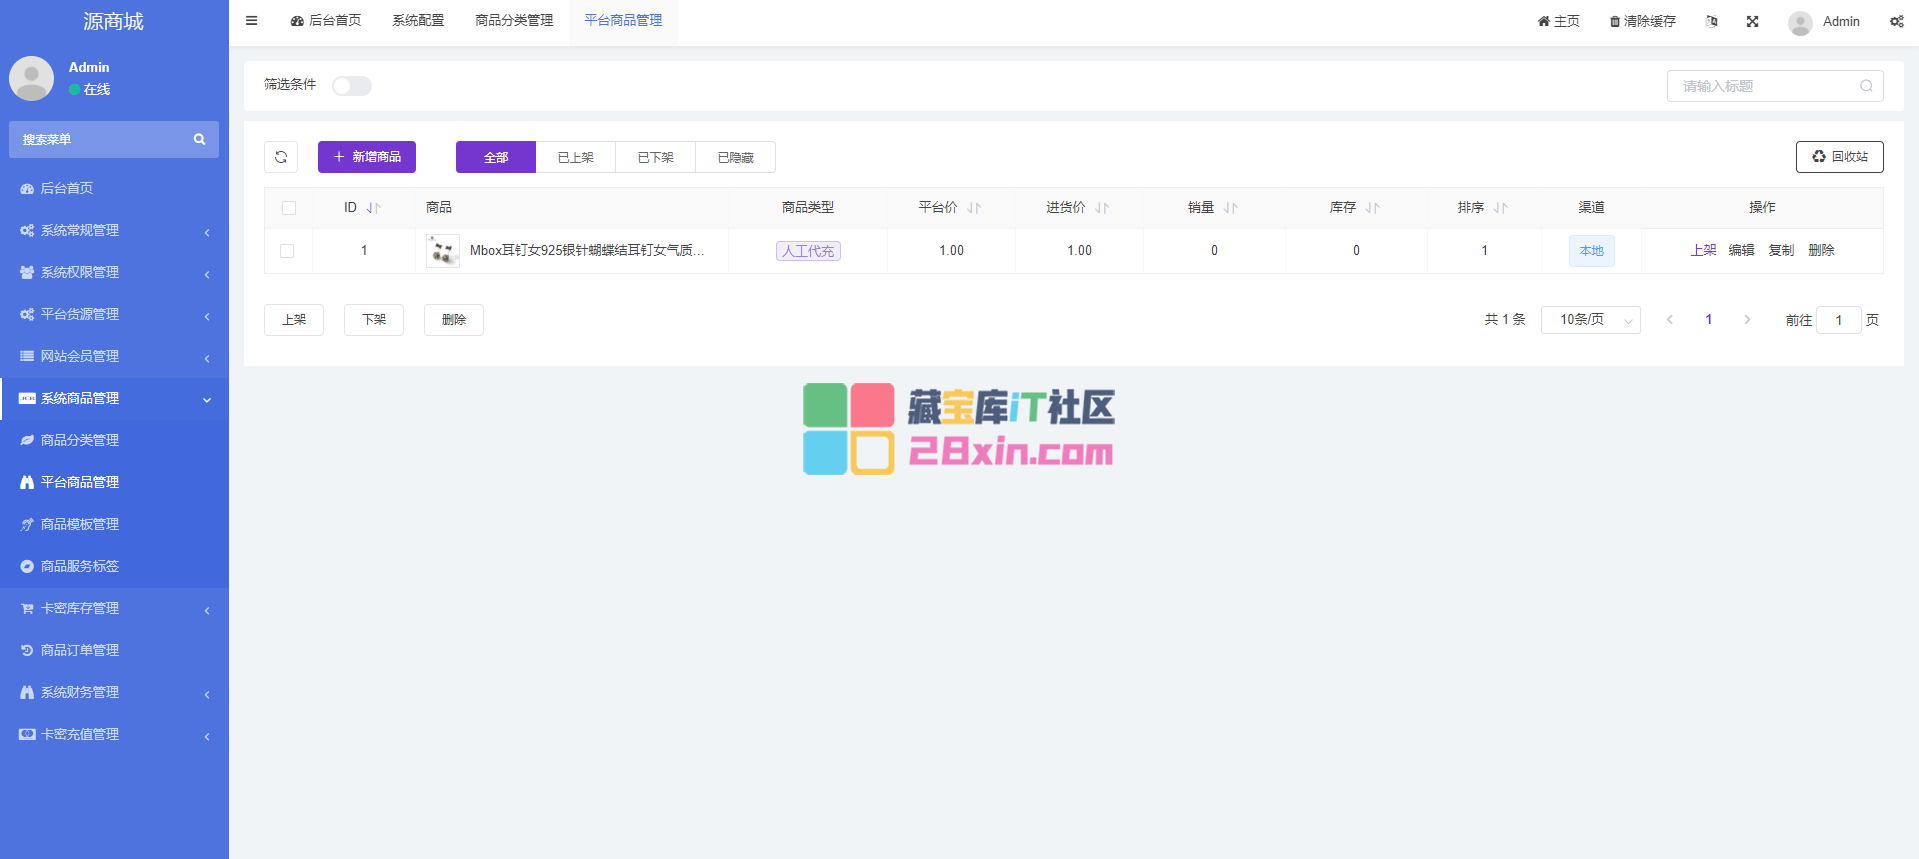Select the 全部 filter tab
The image size is (1919, 859).
(496, 157)
